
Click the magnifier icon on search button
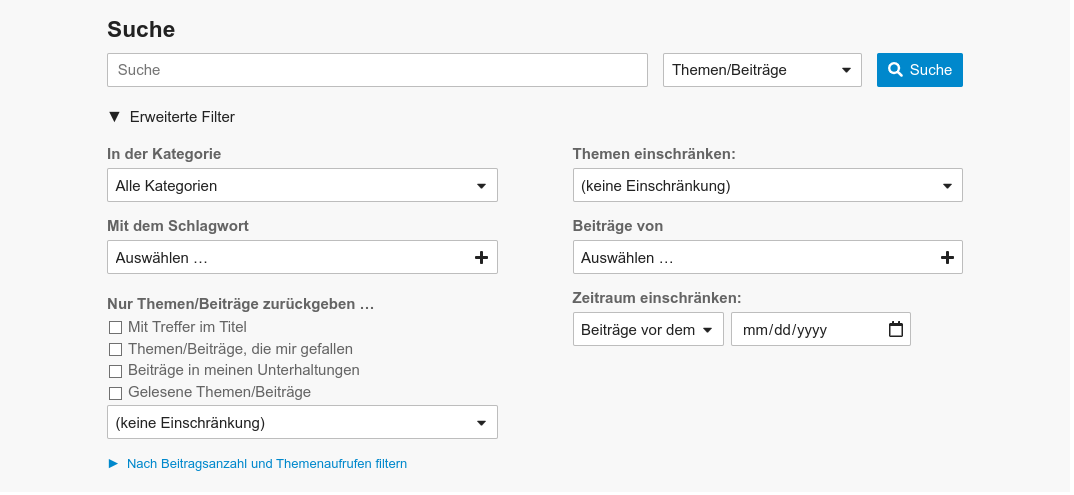click(x=895, y=70)
